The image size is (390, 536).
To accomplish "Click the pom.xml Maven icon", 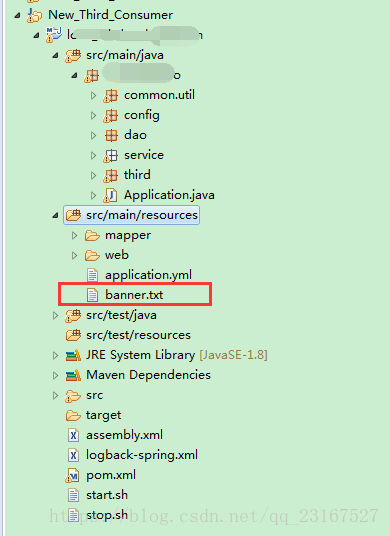I will coord(72,475).
